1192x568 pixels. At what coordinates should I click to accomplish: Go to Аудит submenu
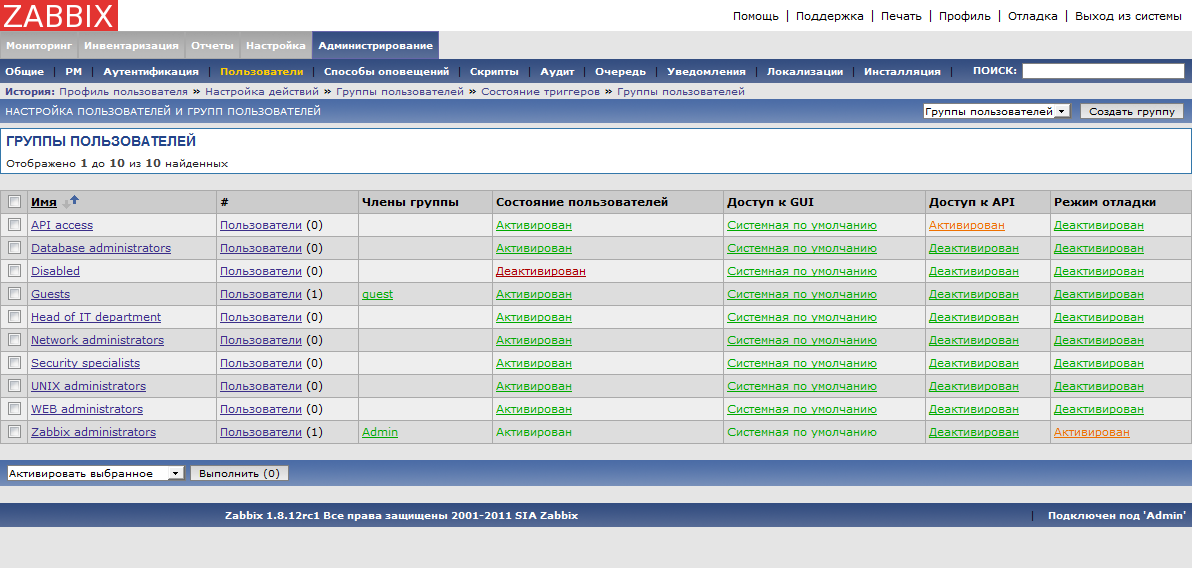pyautogui.click(x=557, y=71)
